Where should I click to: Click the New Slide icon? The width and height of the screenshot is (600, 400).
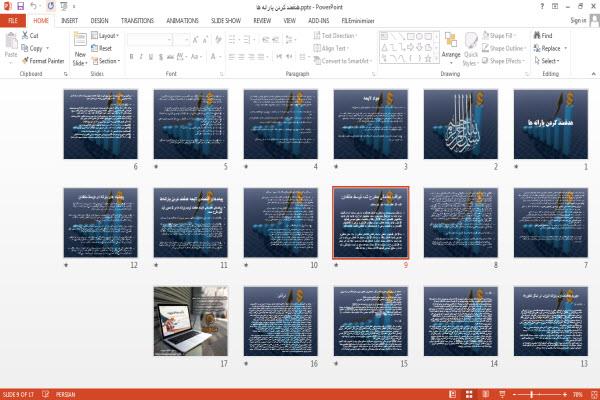coord(80,40)
